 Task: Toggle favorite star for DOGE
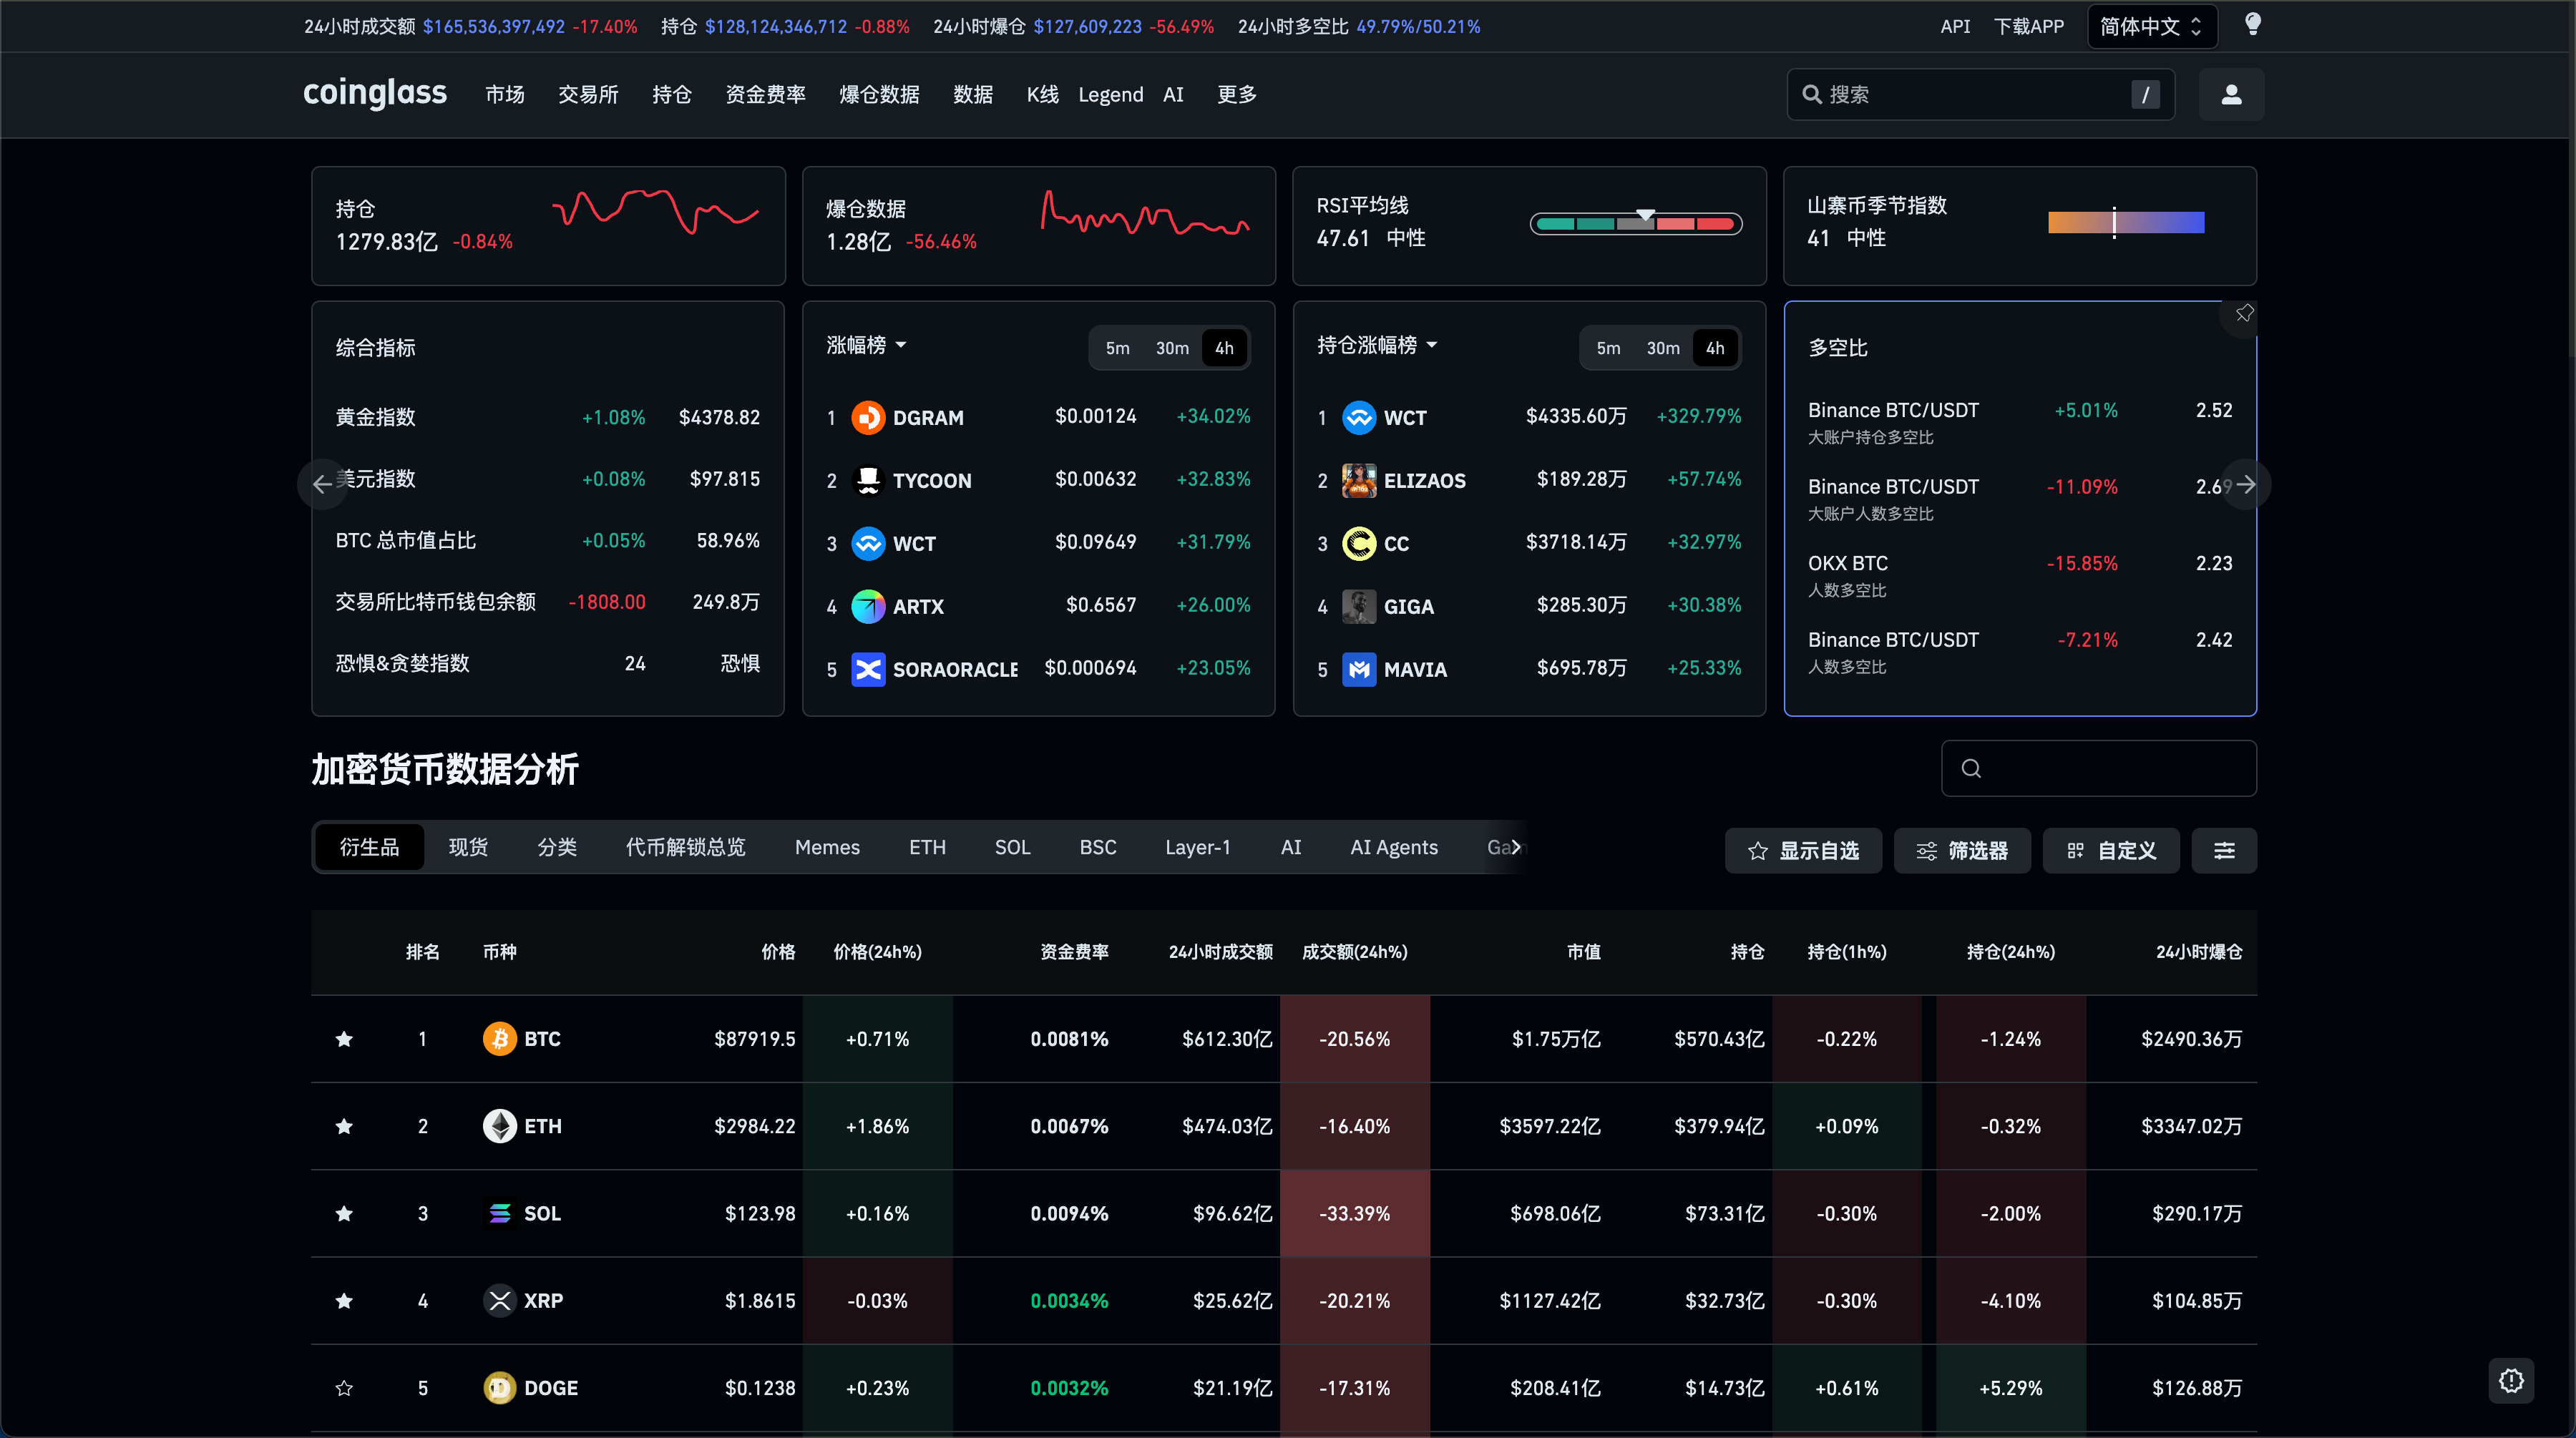344,1388
